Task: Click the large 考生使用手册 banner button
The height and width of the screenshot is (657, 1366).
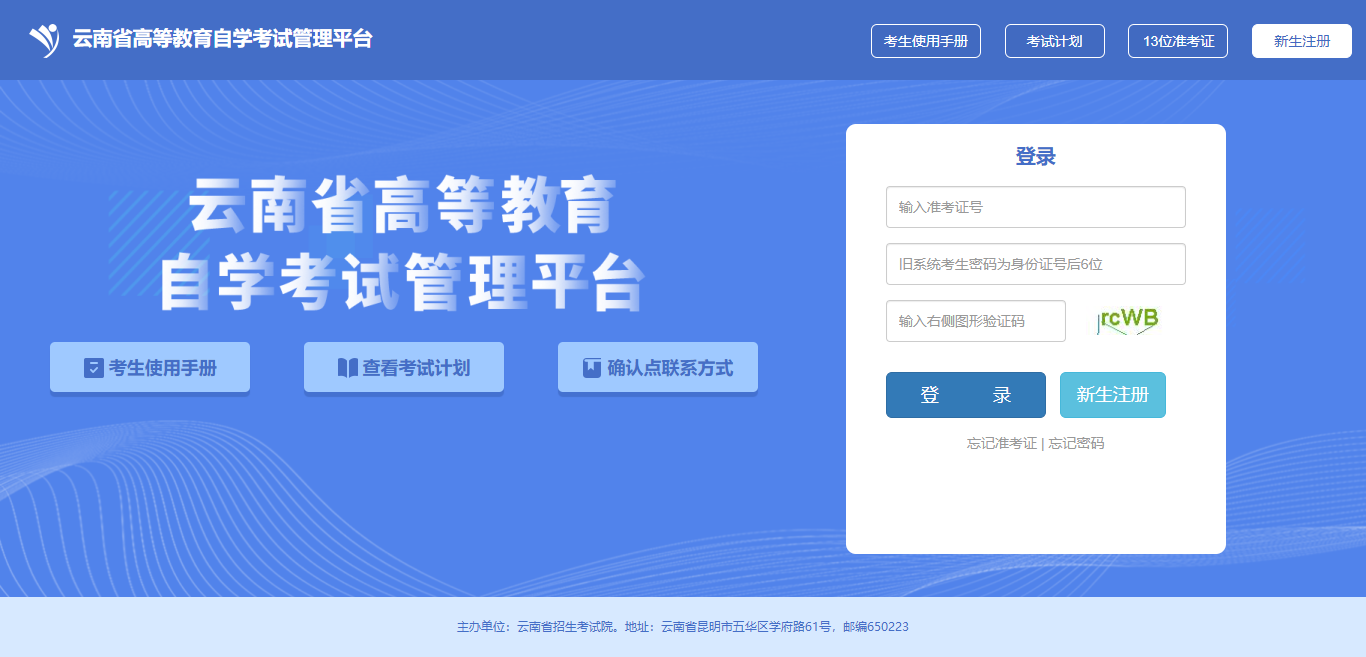Action: [150, 368]
